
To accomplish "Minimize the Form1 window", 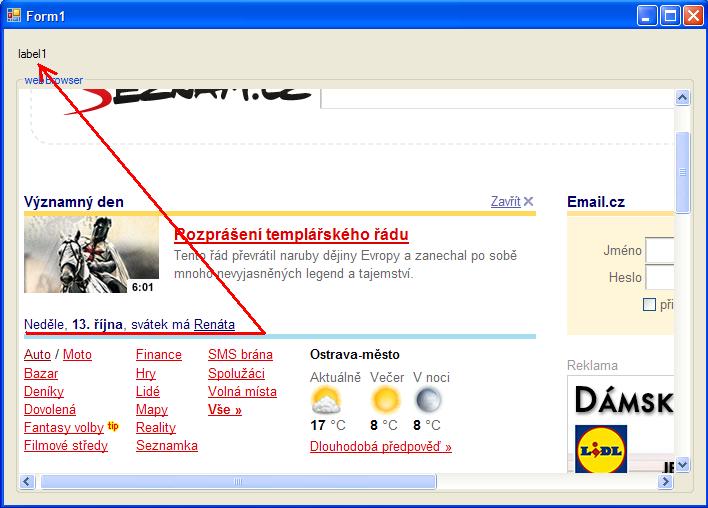I will [x=647, y=16].
